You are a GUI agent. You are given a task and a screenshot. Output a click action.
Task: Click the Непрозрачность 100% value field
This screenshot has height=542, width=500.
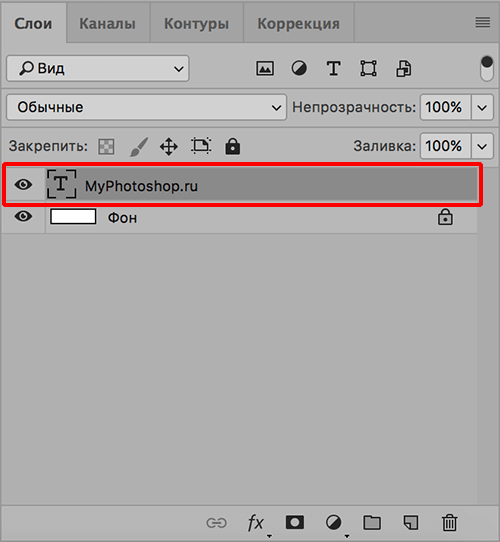pos(445,107)
